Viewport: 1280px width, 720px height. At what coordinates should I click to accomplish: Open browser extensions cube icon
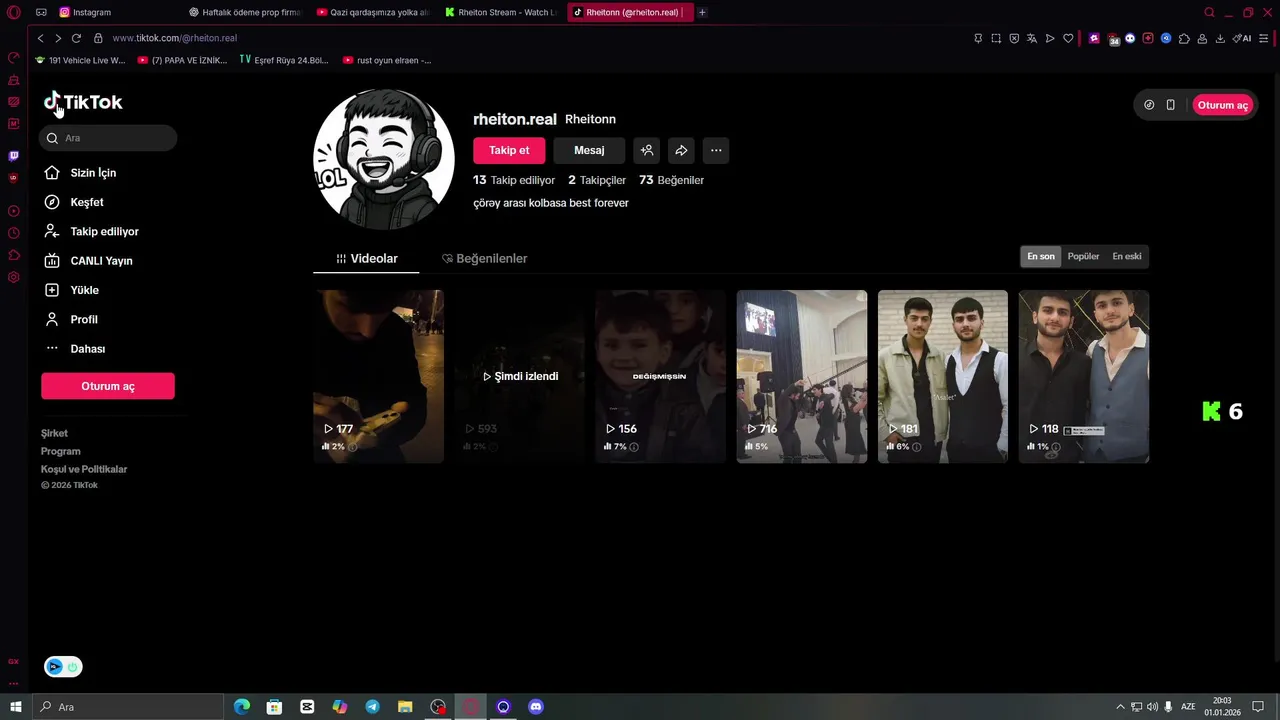coord(1184,38)
